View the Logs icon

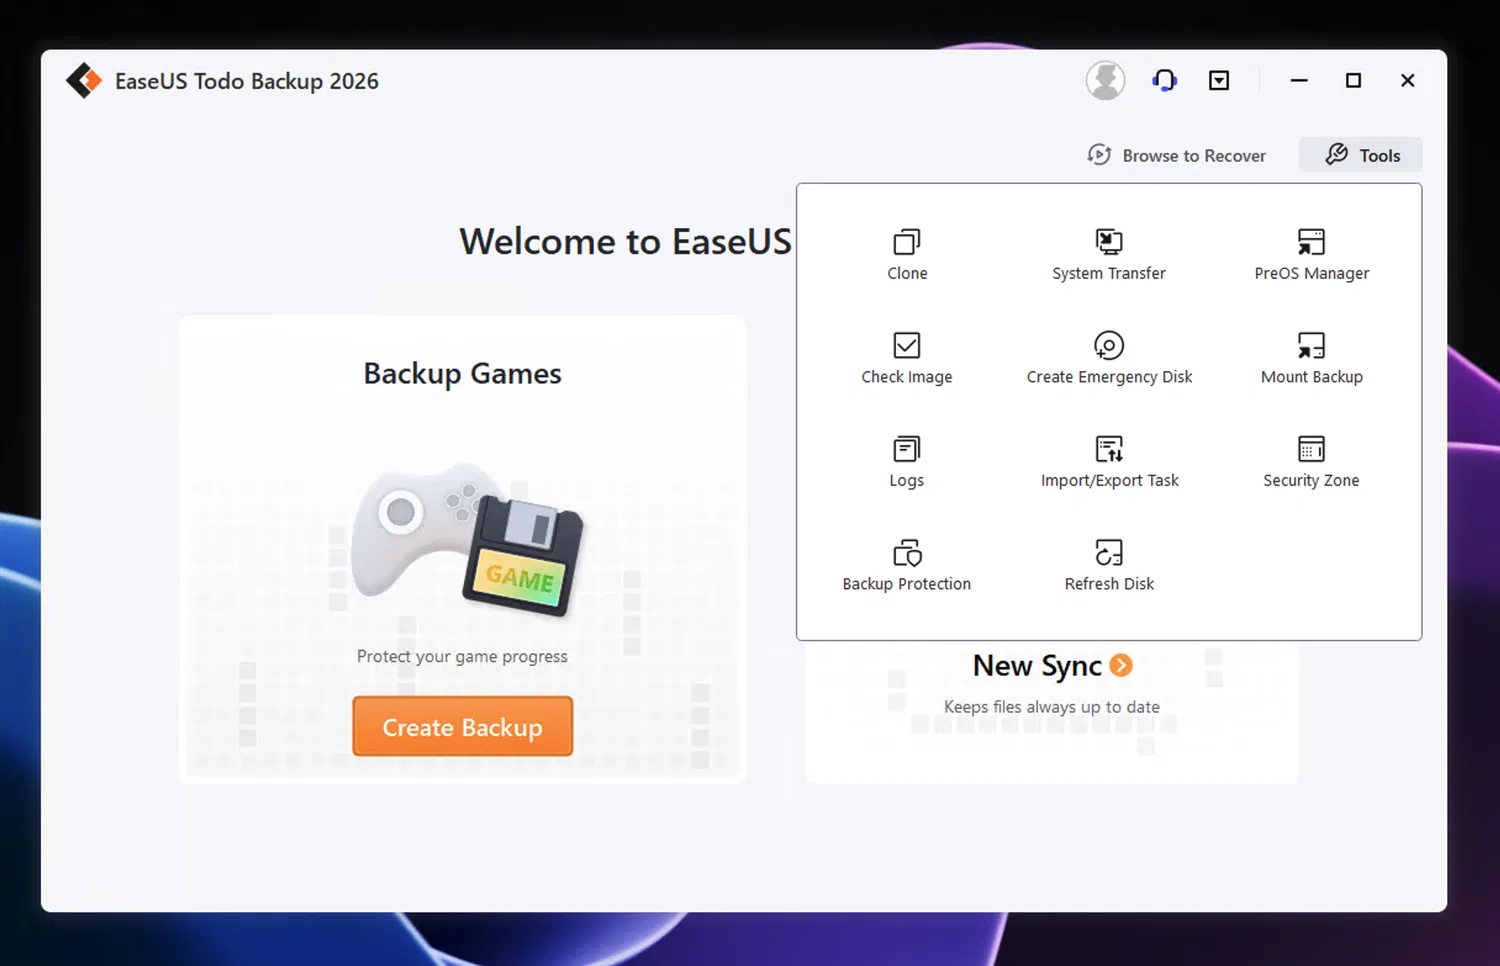(x=907, y=449)
